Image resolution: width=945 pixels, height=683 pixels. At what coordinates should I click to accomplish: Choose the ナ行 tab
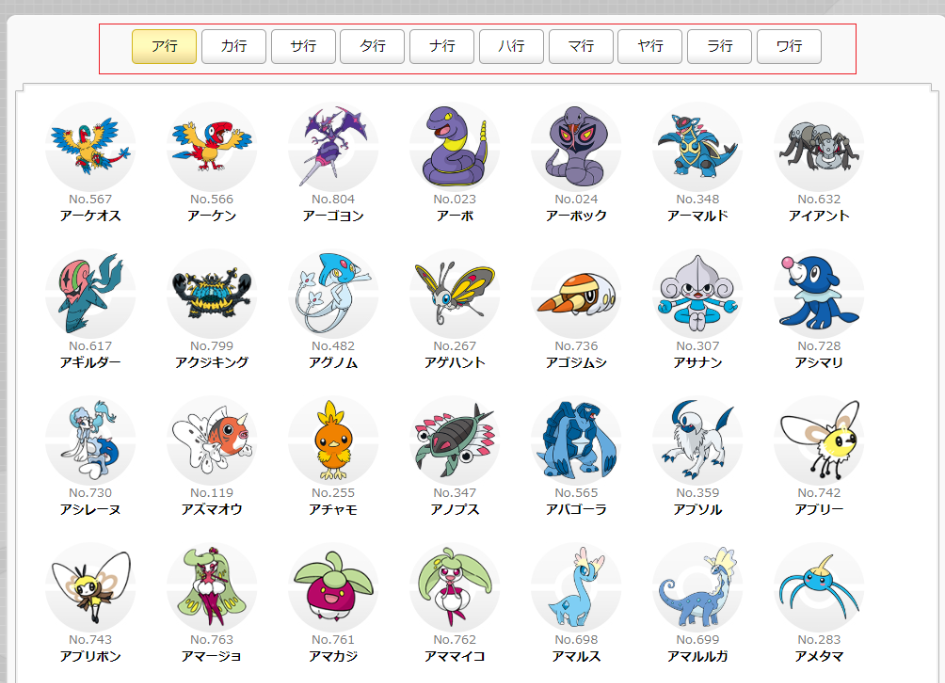coord(442,46)
